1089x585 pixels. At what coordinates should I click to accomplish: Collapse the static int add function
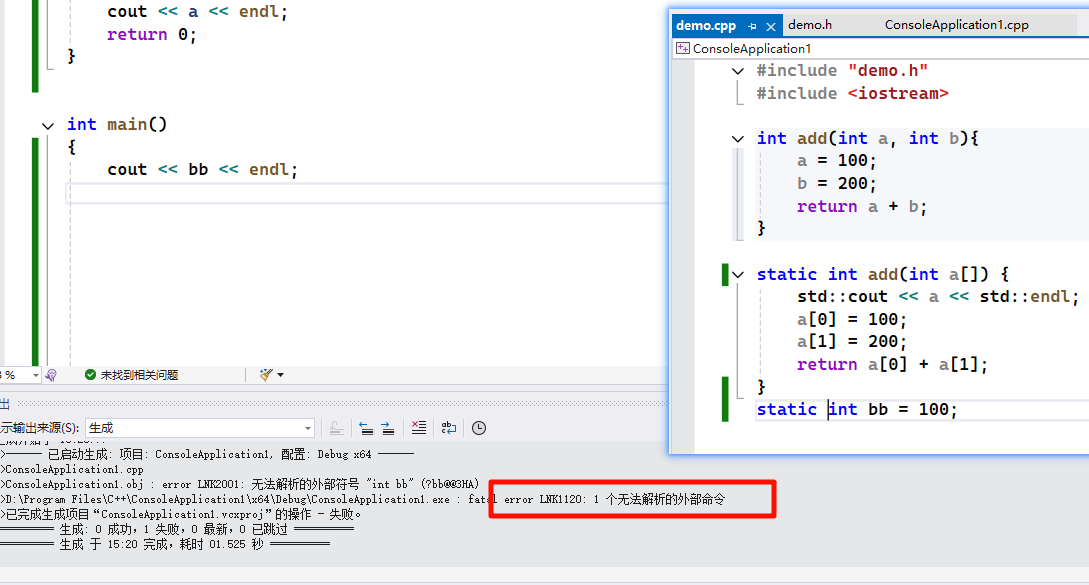(x=738, y=274)
